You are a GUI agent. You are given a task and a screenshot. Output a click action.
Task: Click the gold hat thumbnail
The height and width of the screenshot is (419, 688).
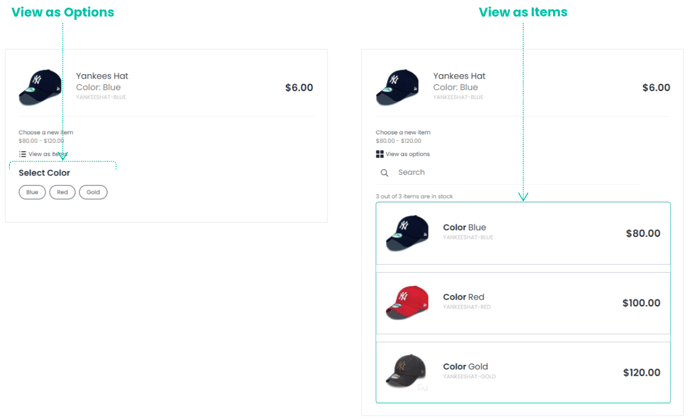point(406,371)
